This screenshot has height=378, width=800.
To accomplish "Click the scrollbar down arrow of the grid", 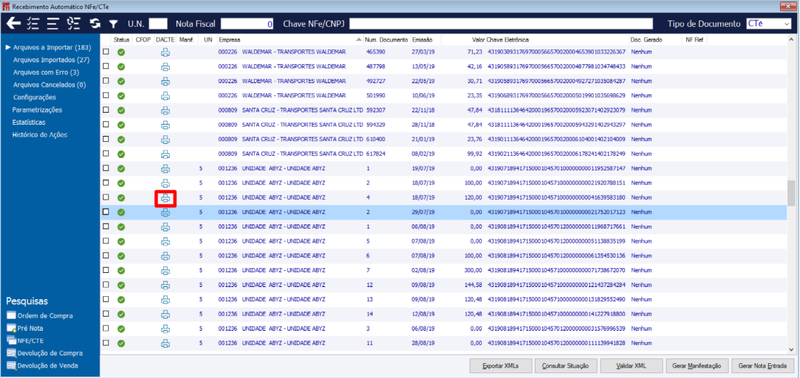I will tap(791, 350).
